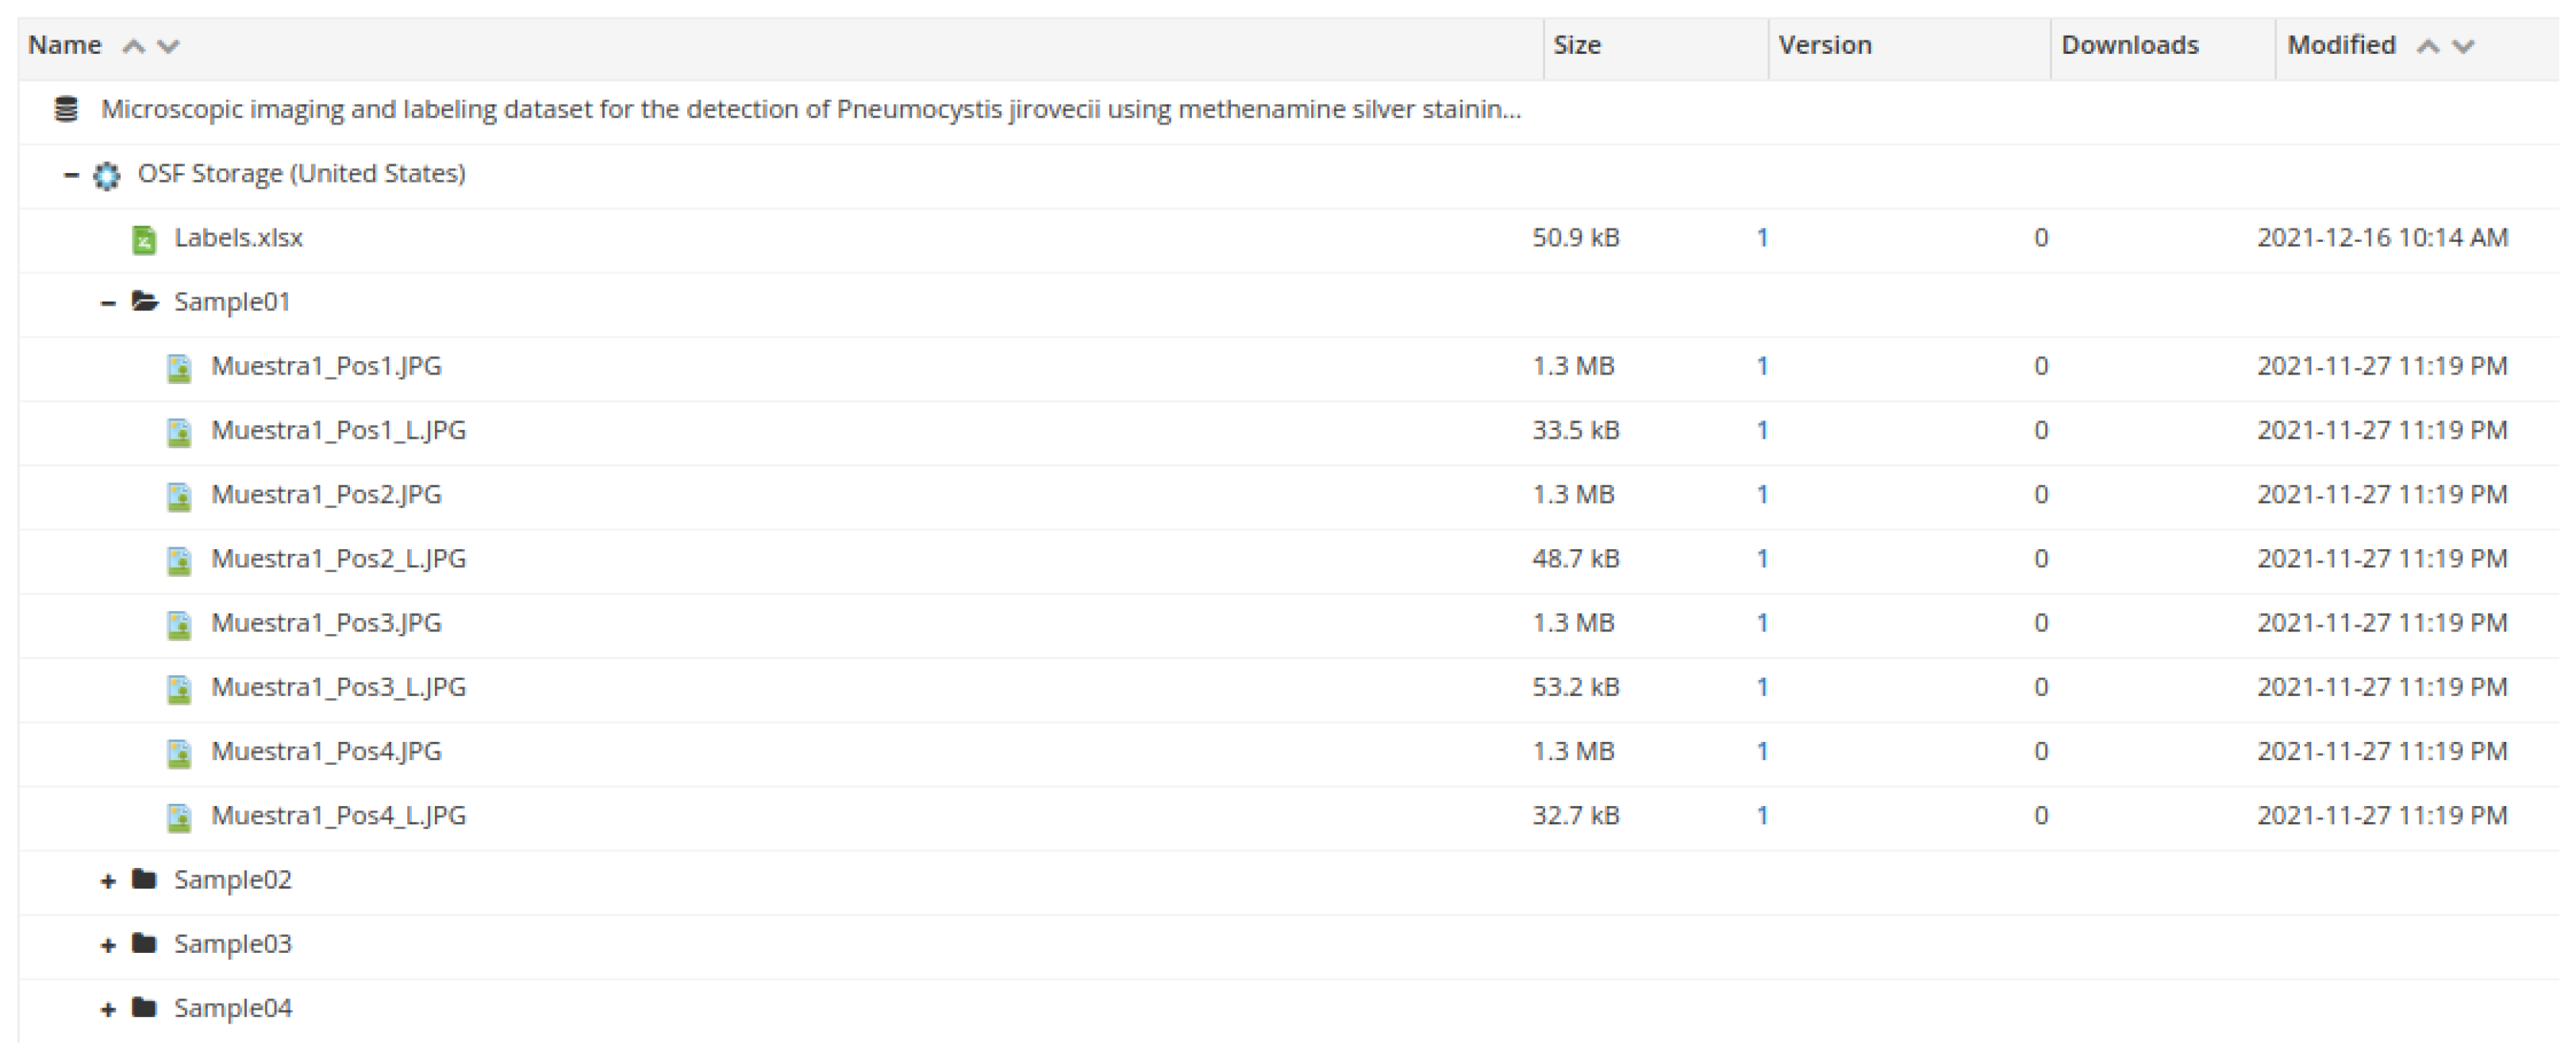Open the Muestra1_Pos2.JPG file
This screenshot has width=2576, height=1064.
[326, 495]
